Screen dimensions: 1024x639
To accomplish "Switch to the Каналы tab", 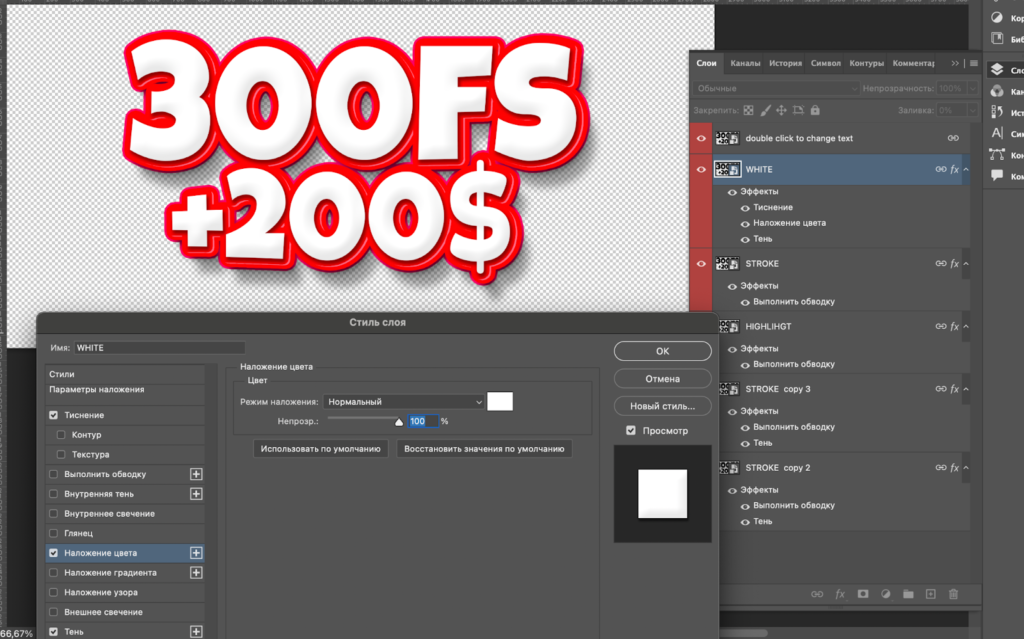I will click(745, 63).
